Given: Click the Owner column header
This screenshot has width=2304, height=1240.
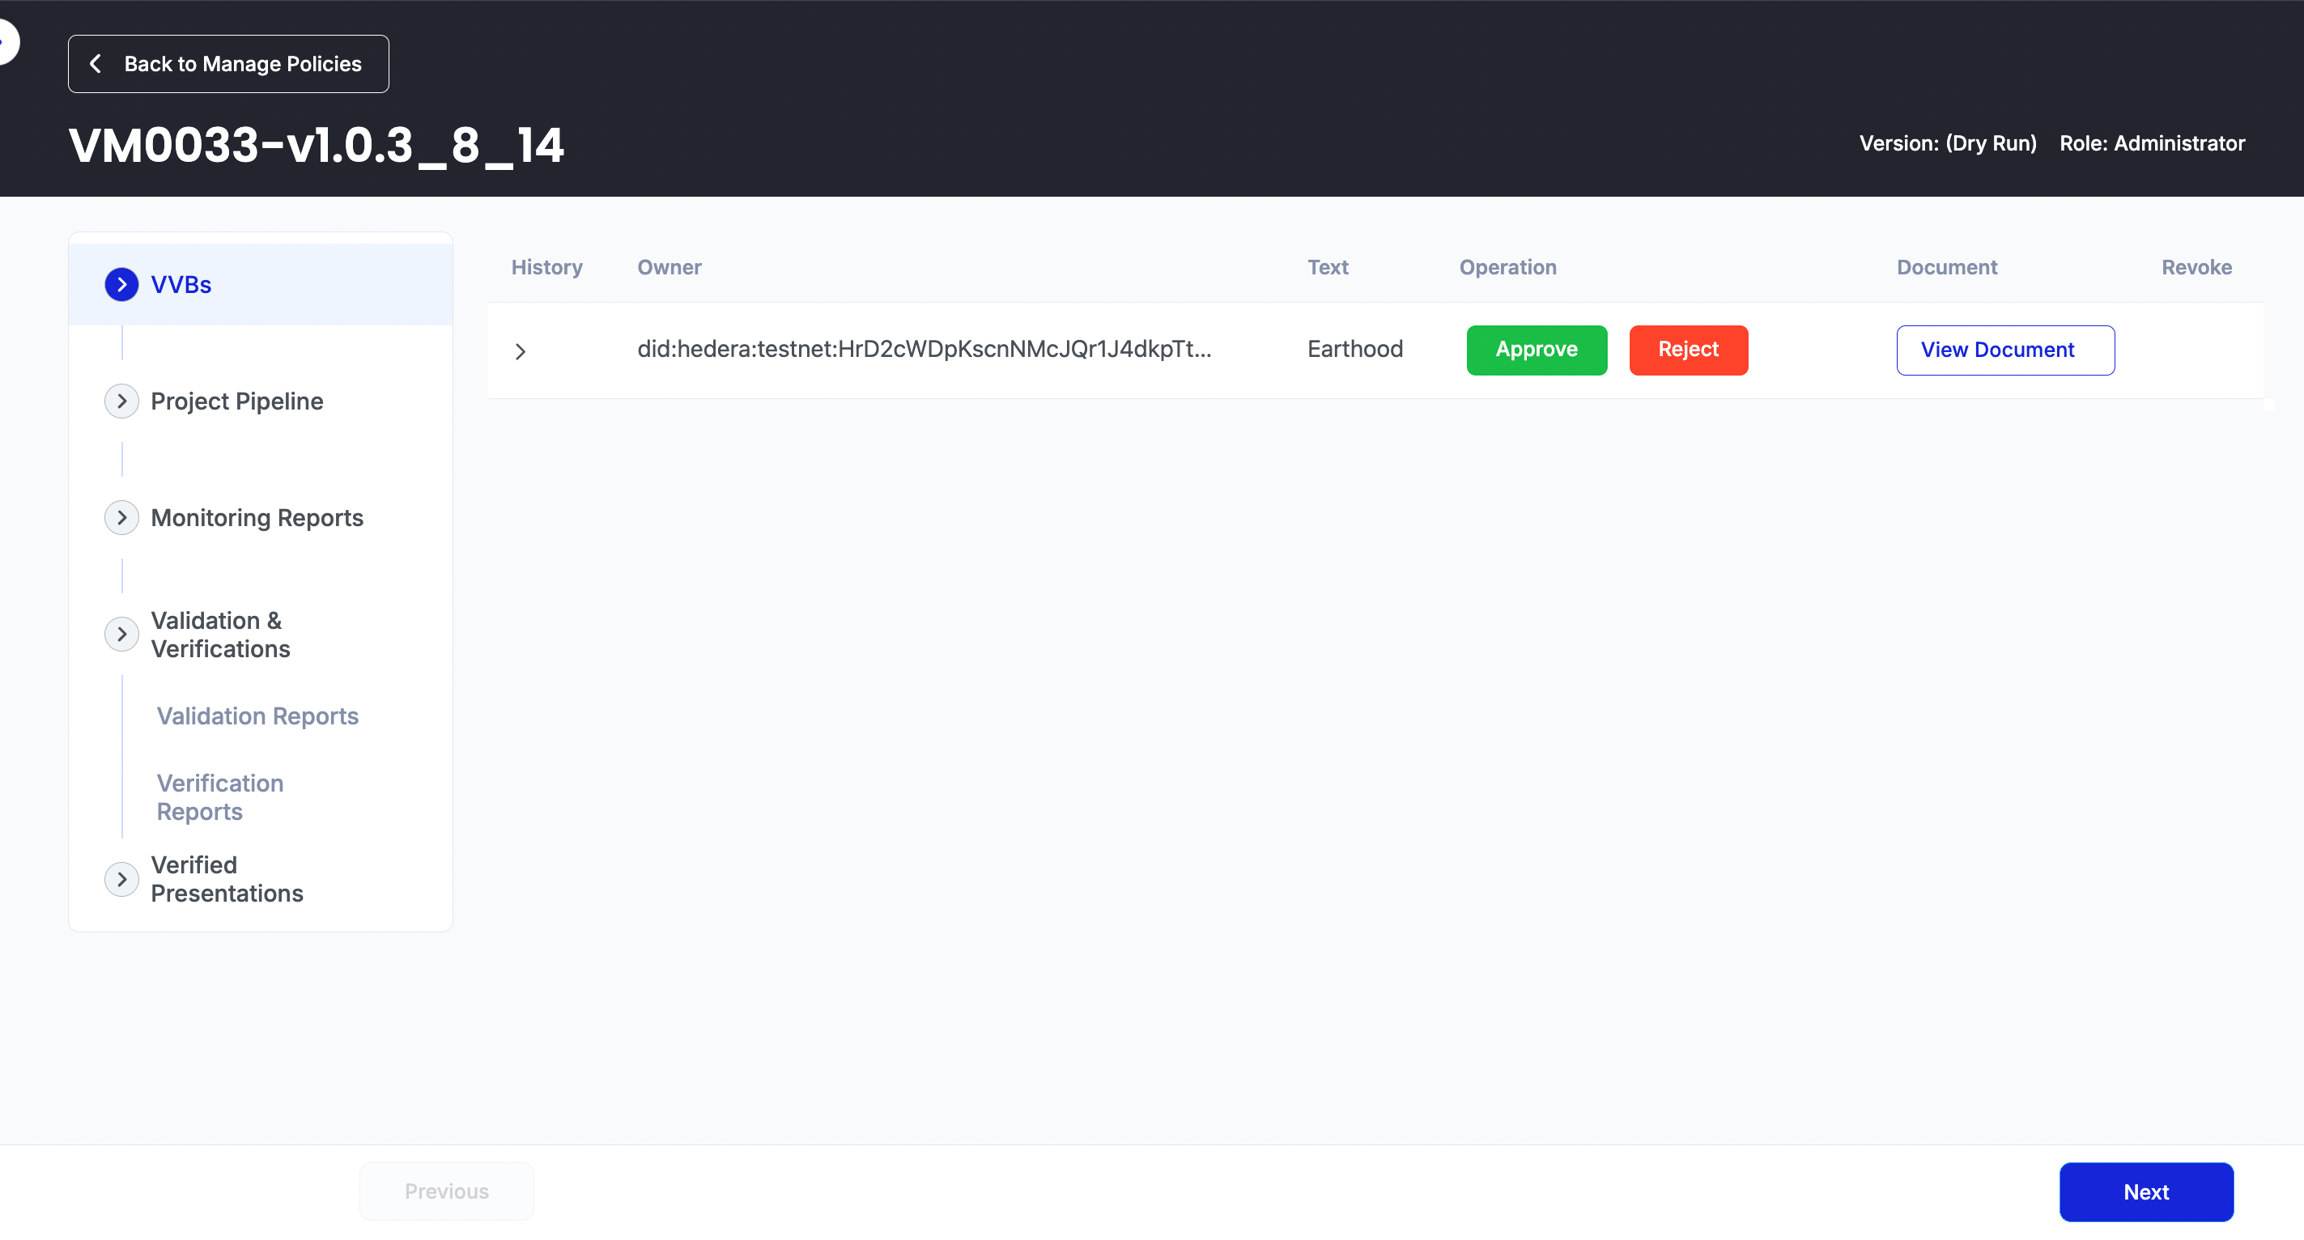Looking at the screenshot, I should point(669,267).
